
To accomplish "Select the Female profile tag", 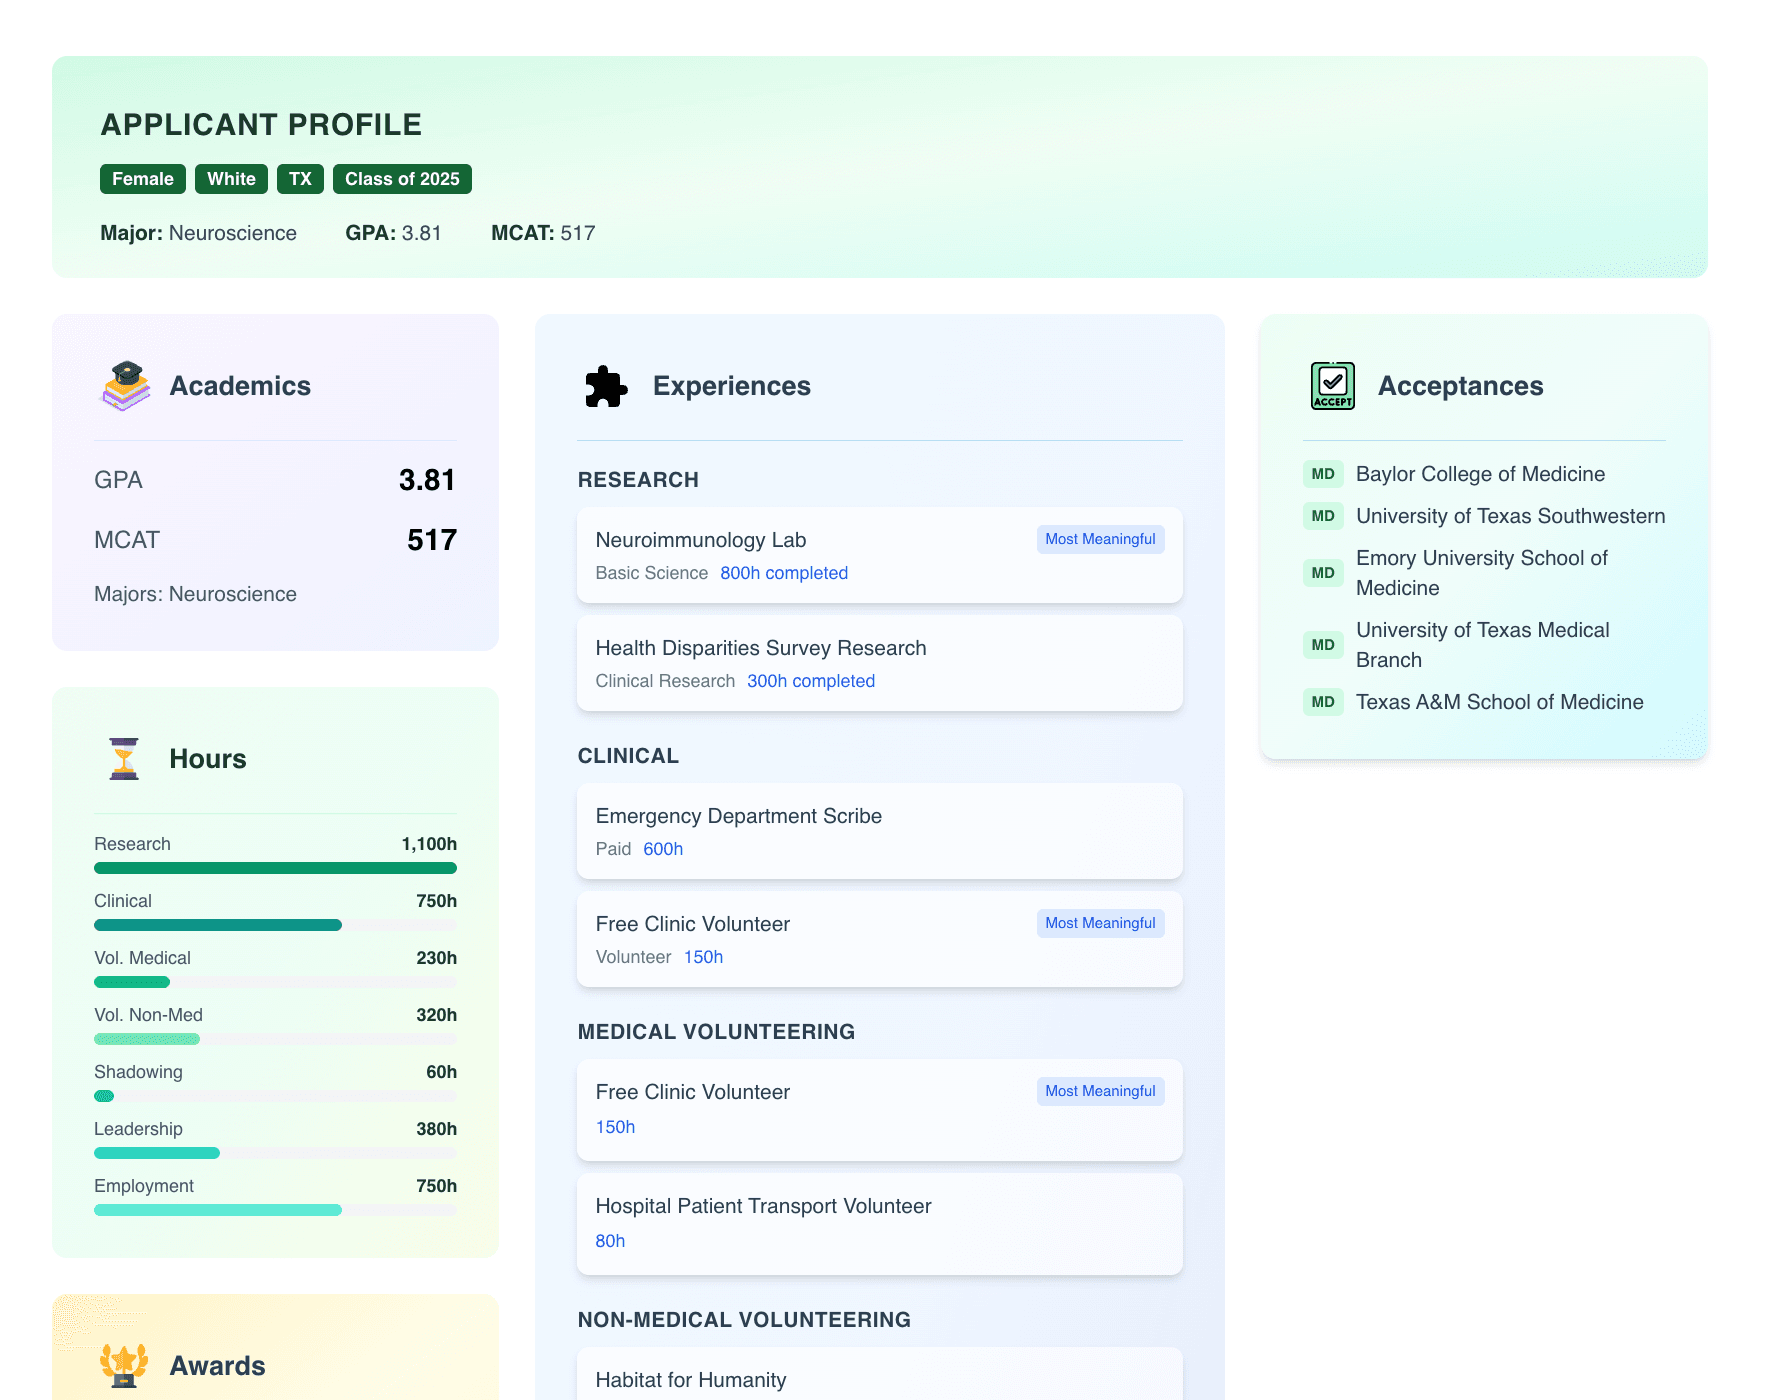I will (x=142, y=179).
